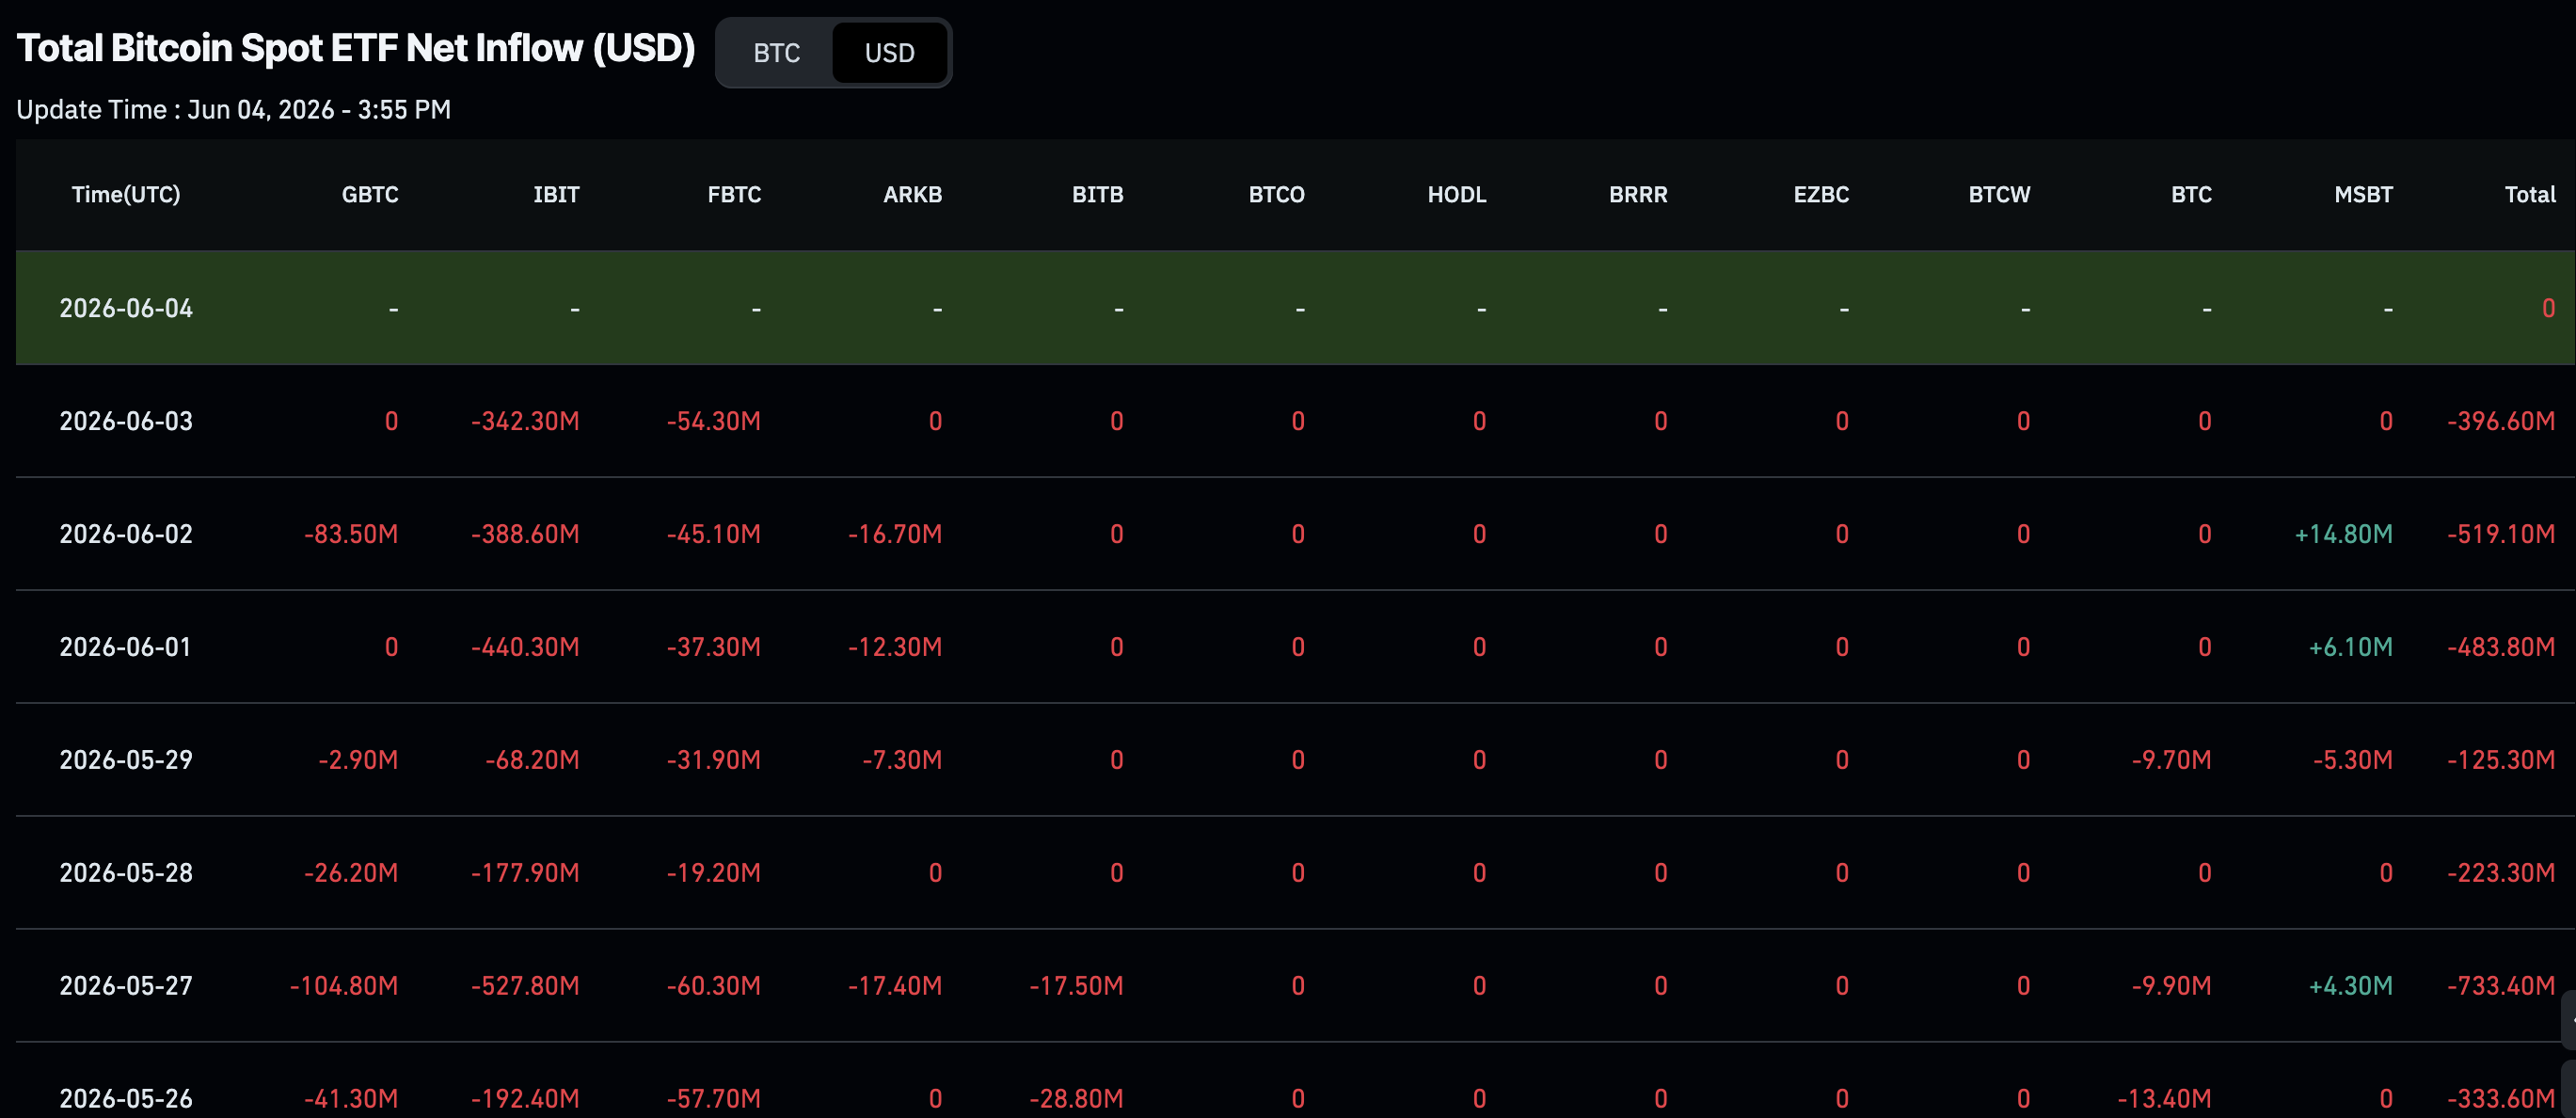
Task: Sort by the GBTC column header
Action: [x=370, y=194]
